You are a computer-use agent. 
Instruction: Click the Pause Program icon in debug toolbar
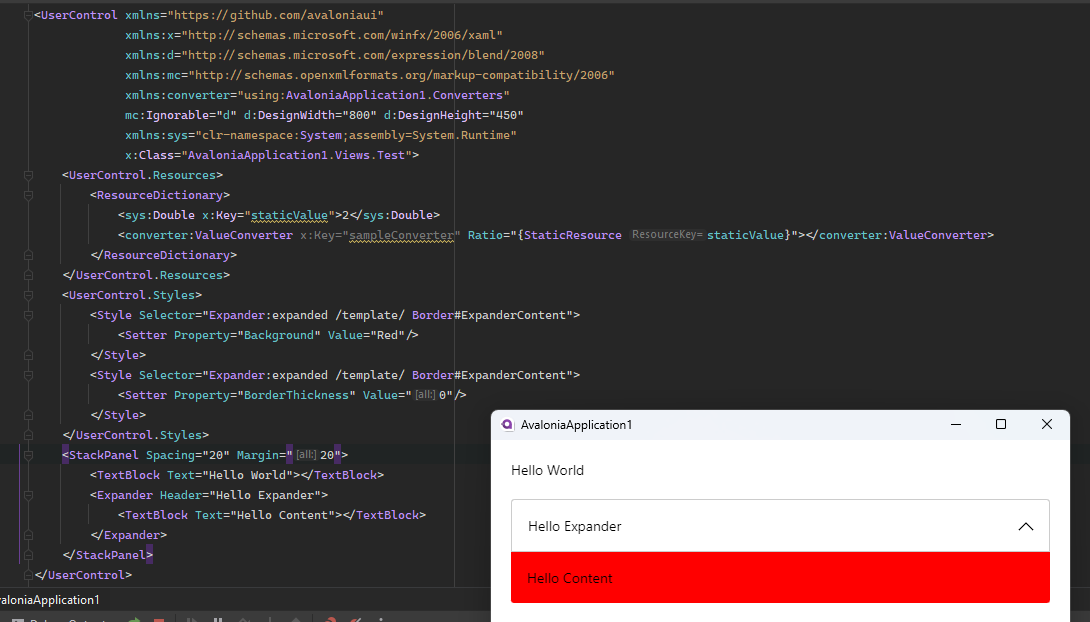pos(218,618)
